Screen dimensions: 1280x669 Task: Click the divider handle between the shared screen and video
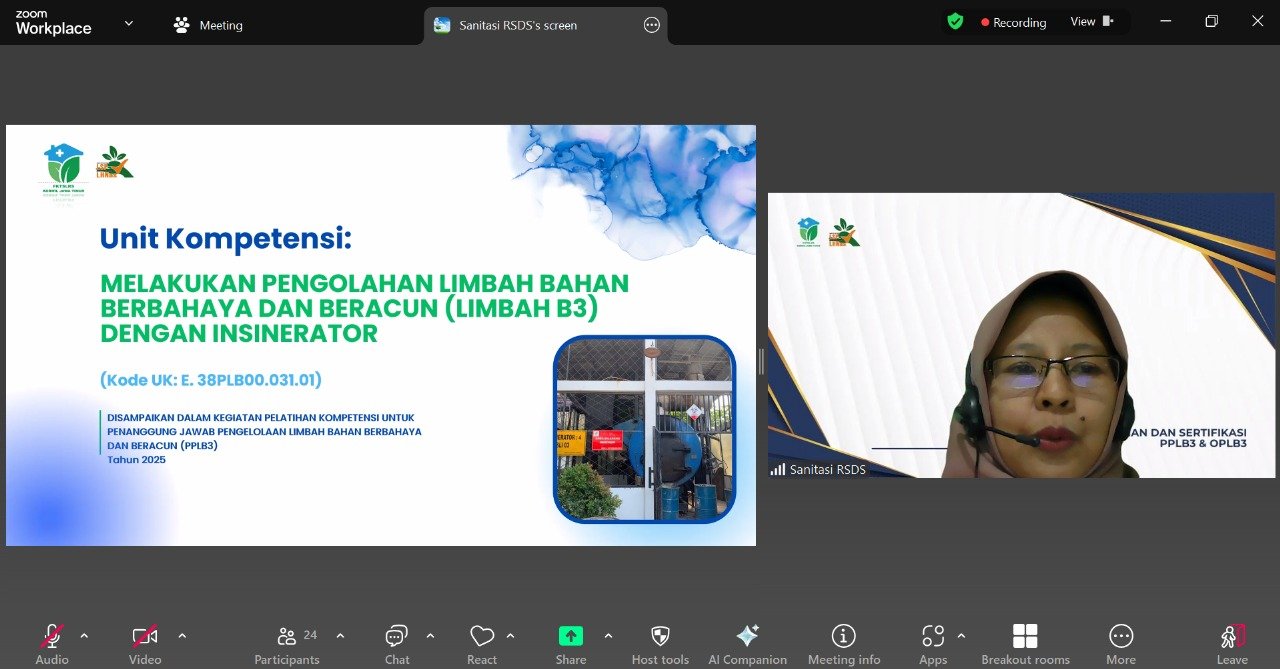click(761, 361)
